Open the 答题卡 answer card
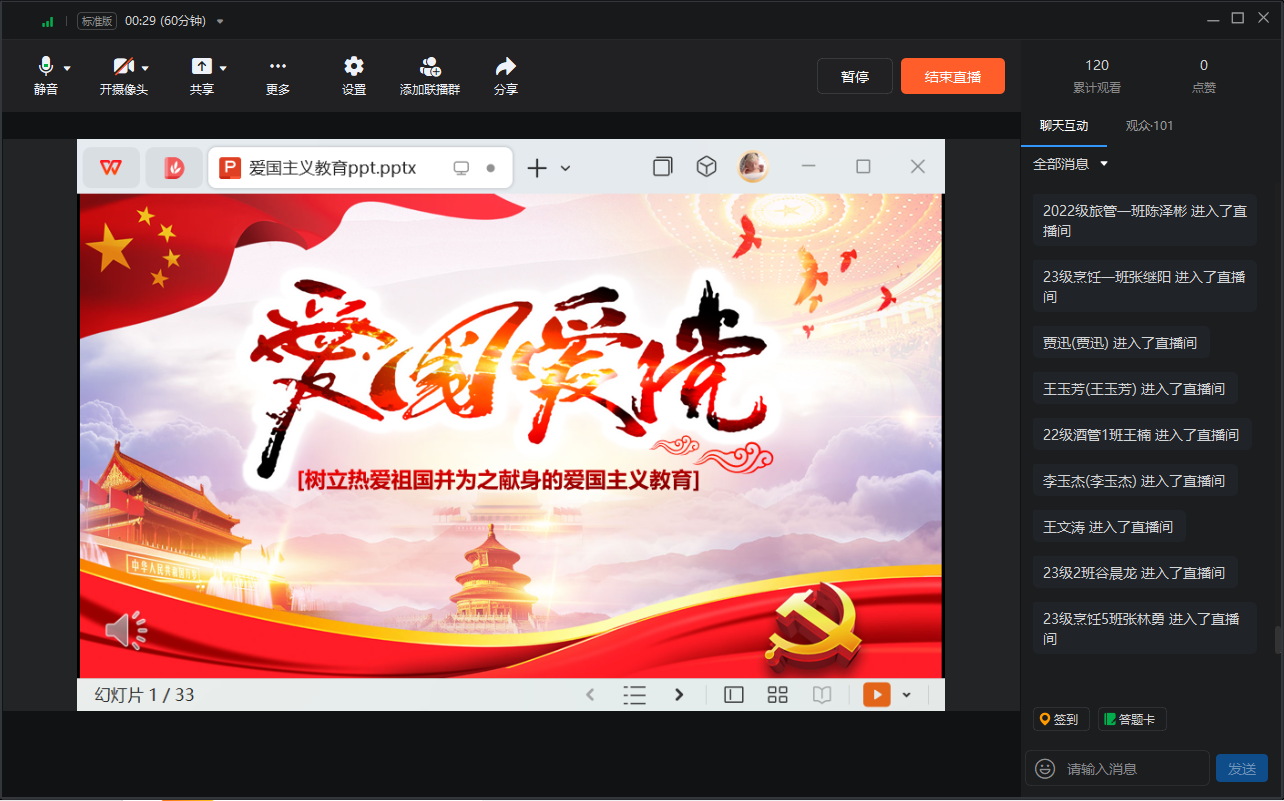 click(x=1132, y=719)
